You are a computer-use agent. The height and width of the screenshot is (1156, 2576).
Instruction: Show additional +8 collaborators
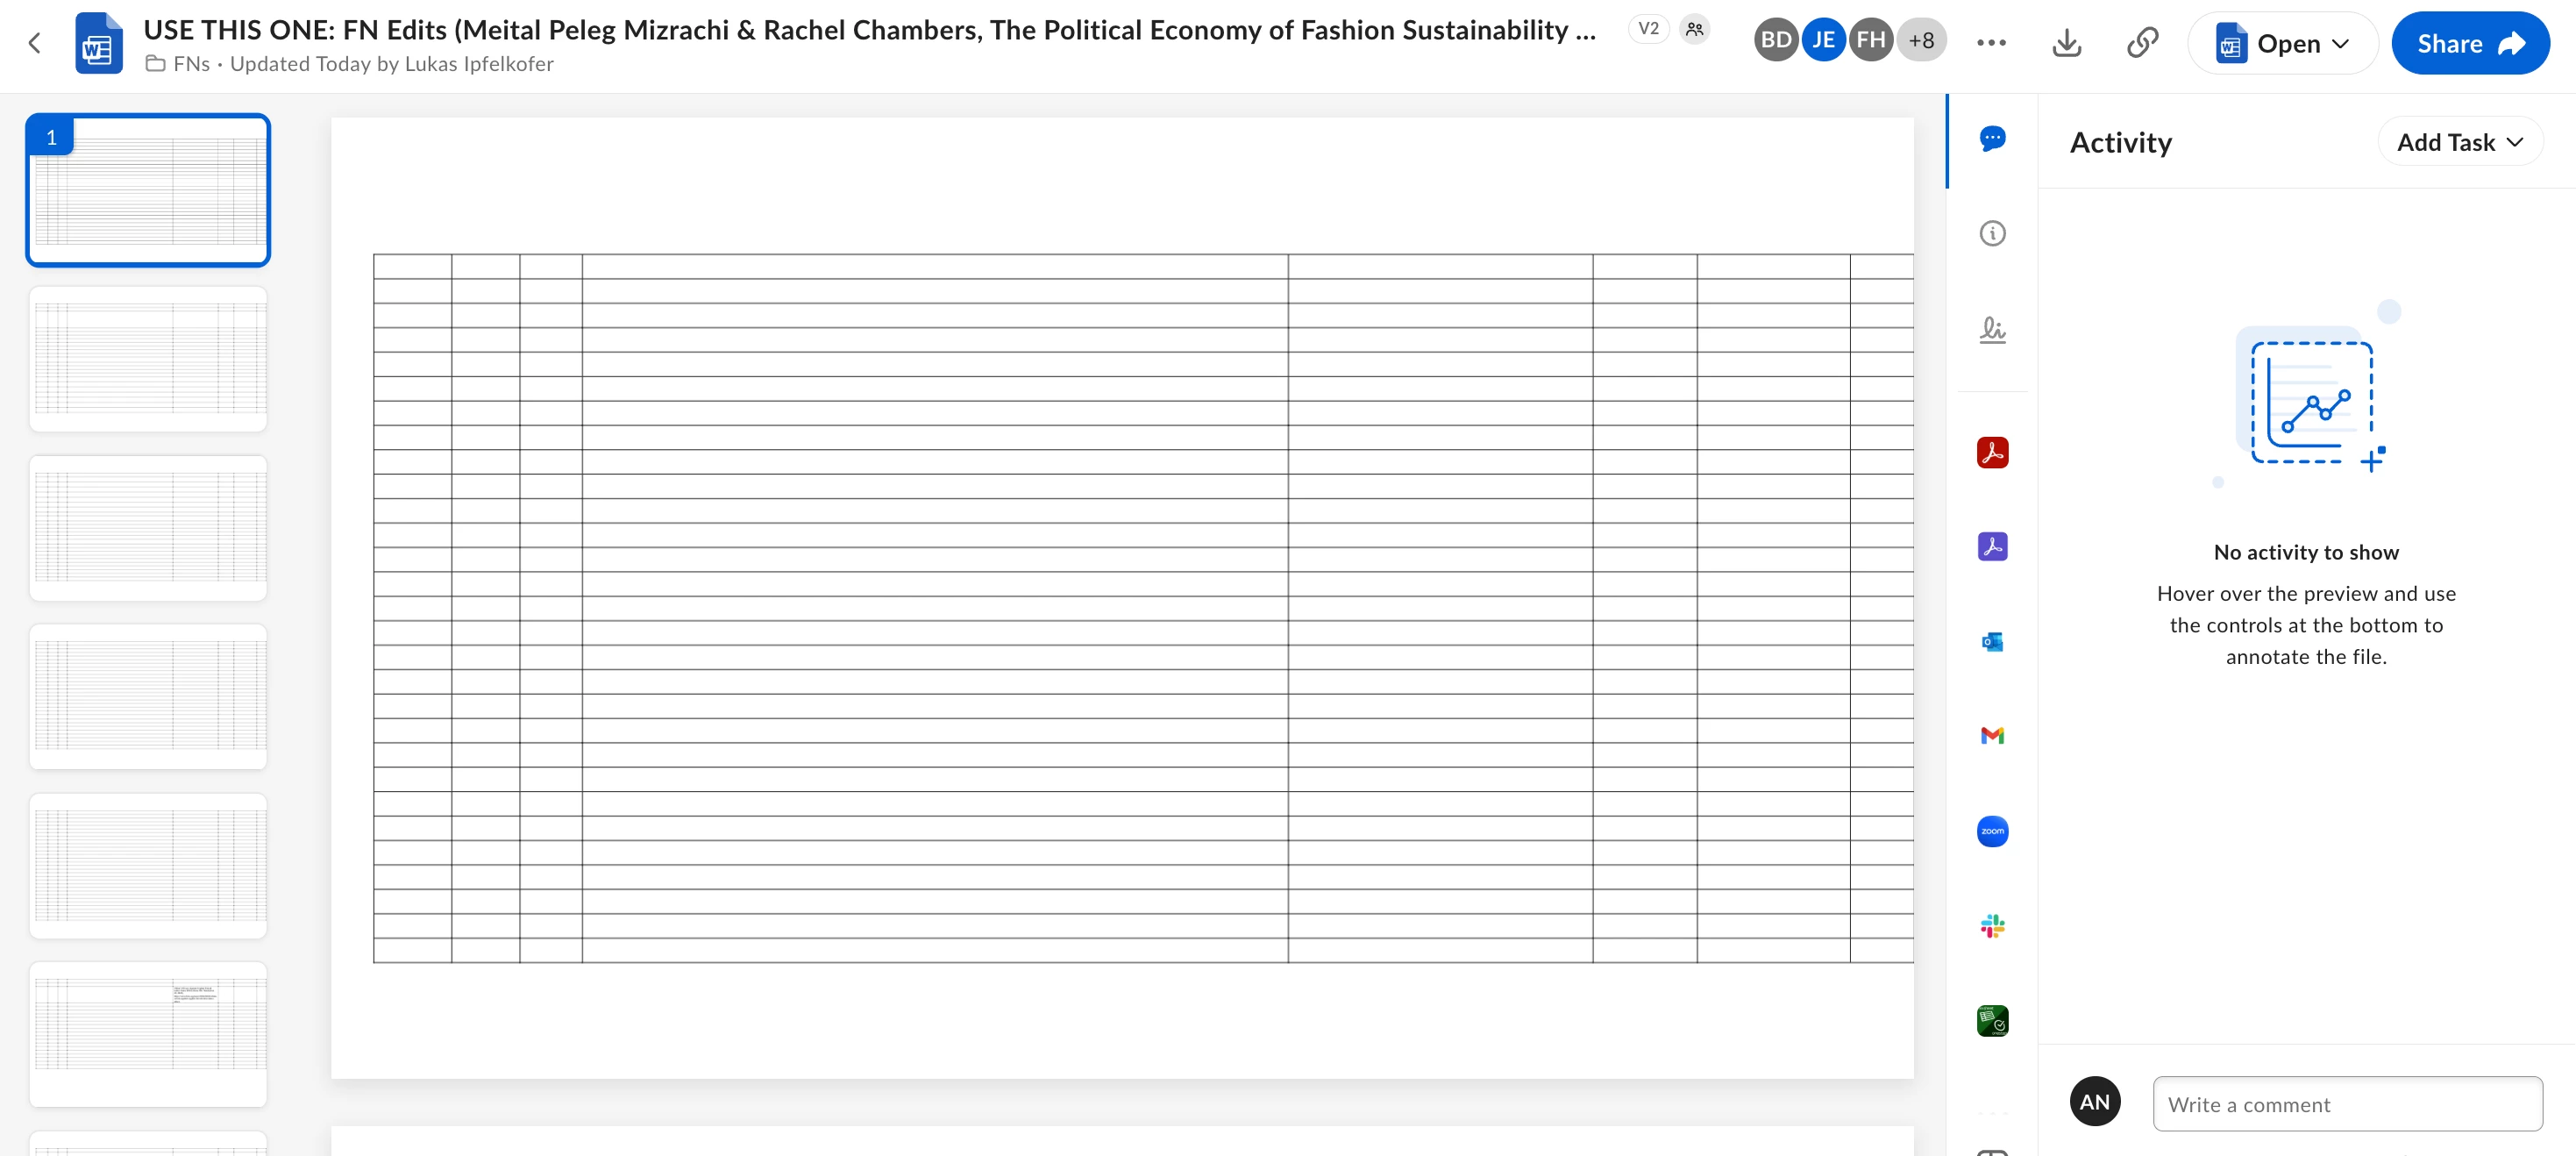1920,41
